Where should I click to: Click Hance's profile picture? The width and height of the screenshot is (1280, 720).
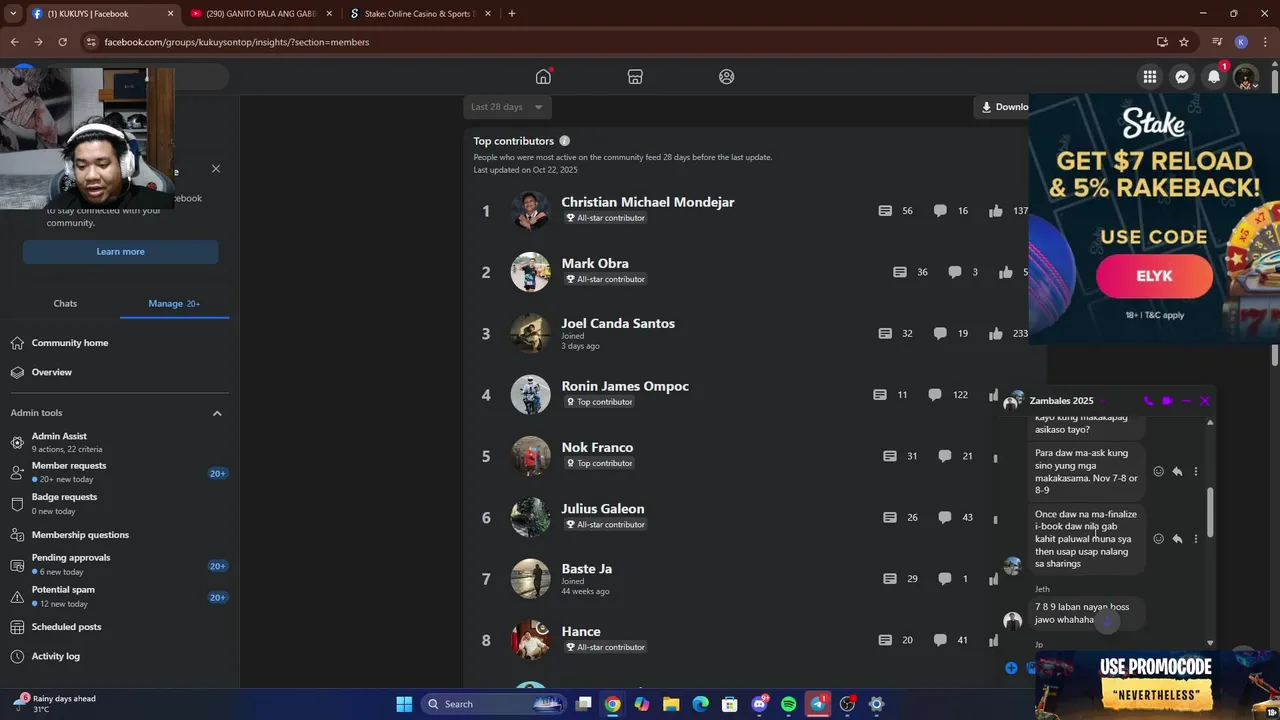tap(530, 640)
